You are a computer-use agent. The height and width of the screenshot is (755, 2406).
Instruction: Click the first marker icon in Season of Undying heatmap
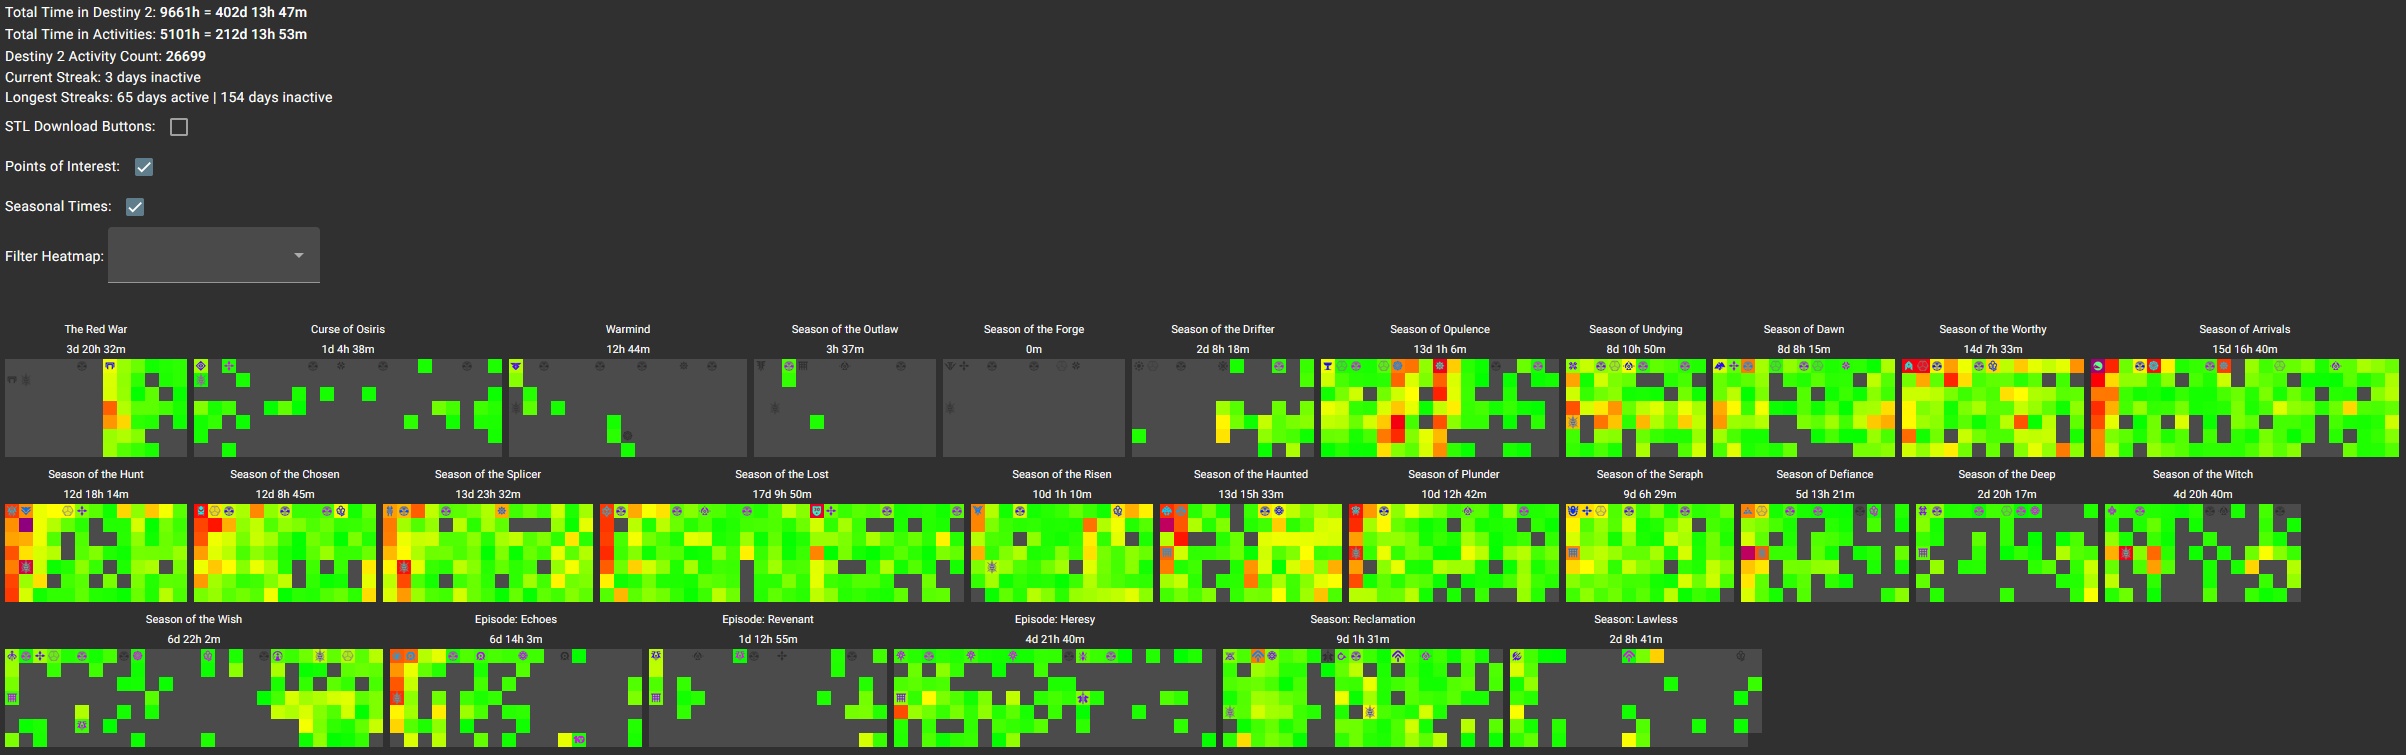[x=1573, y=366]
